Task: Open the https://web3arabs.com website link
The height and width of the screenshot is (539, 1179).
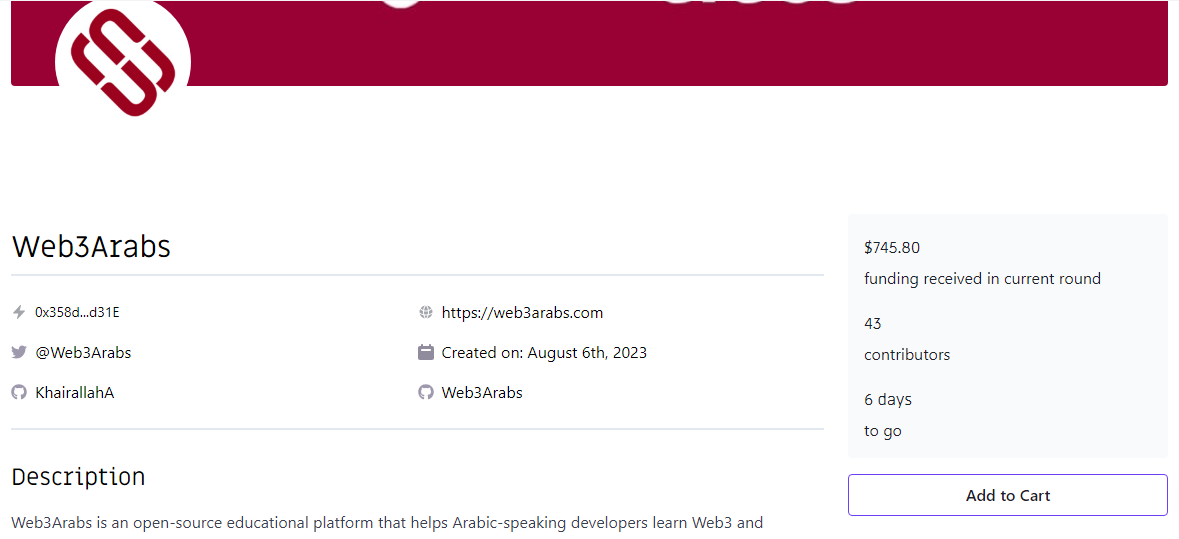Action: (x=522, y=313)
